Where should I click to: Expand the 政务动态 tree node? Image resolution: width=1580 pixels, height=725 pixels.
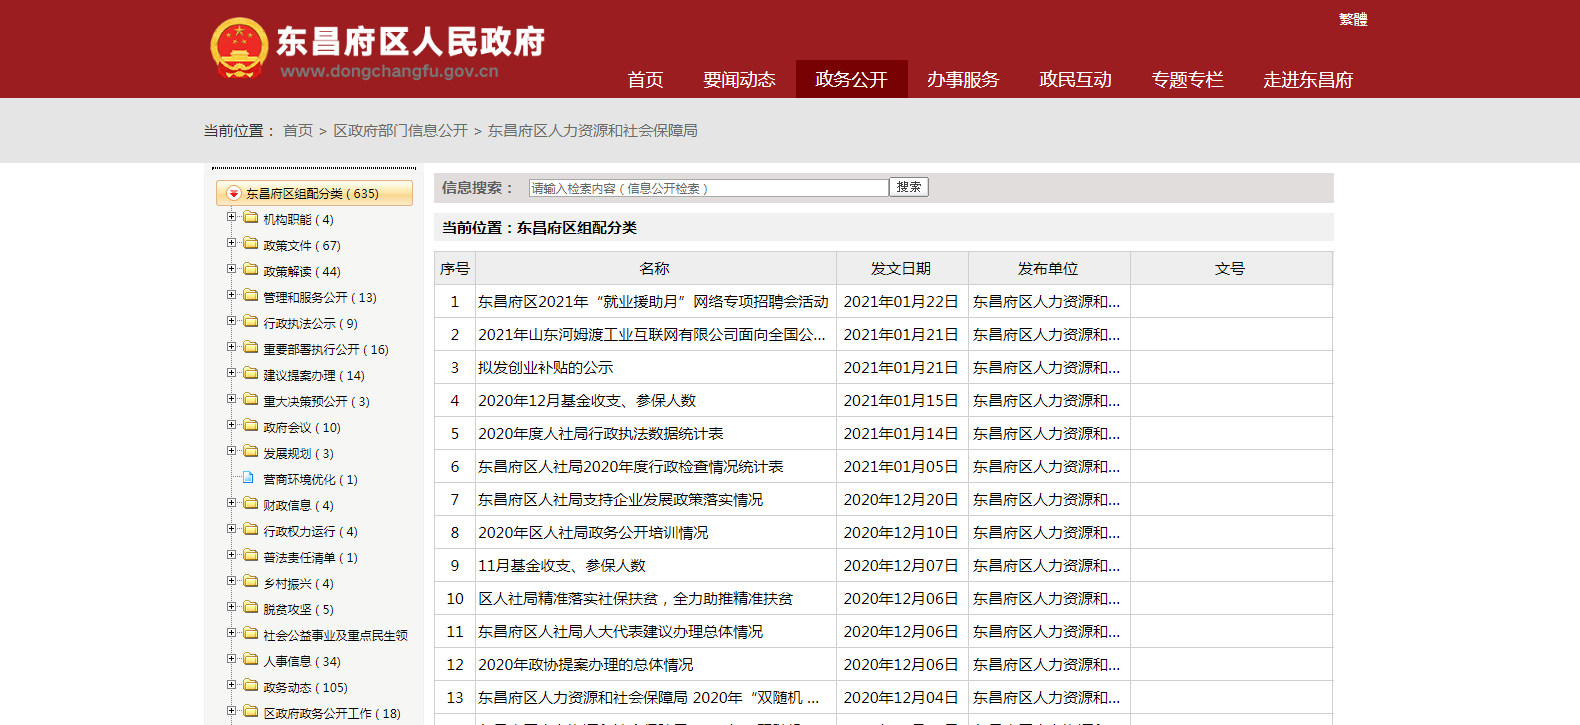tap(231, 685)
